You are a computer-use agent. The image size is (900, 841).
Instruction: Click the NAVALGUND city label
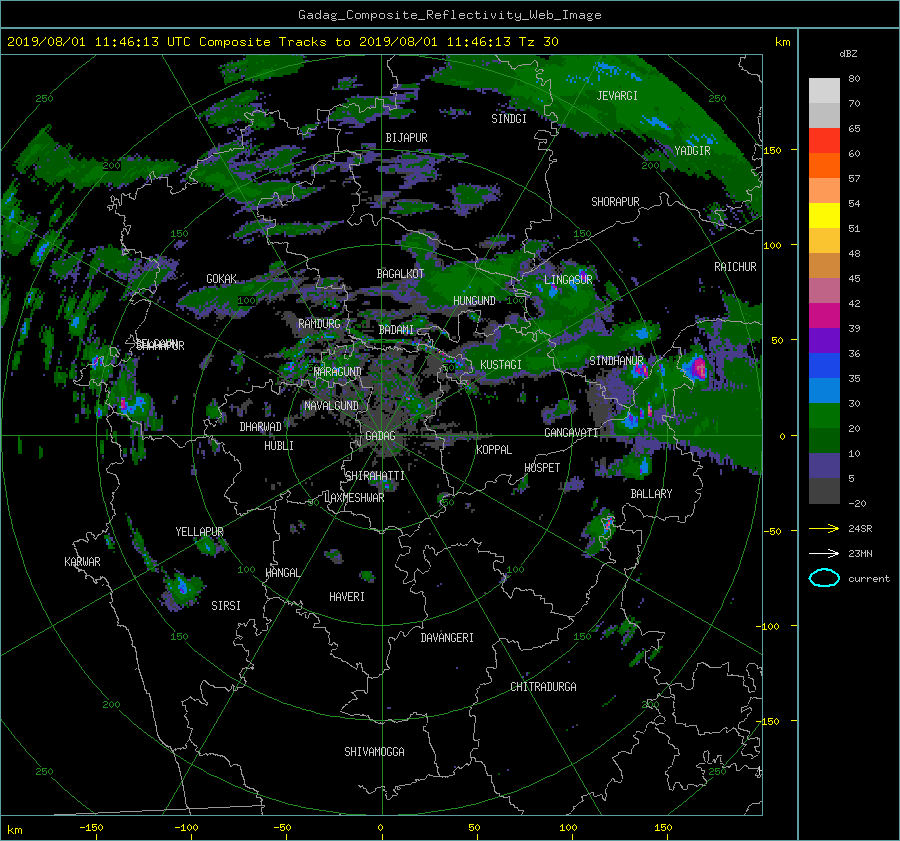[x=331, y=406]
